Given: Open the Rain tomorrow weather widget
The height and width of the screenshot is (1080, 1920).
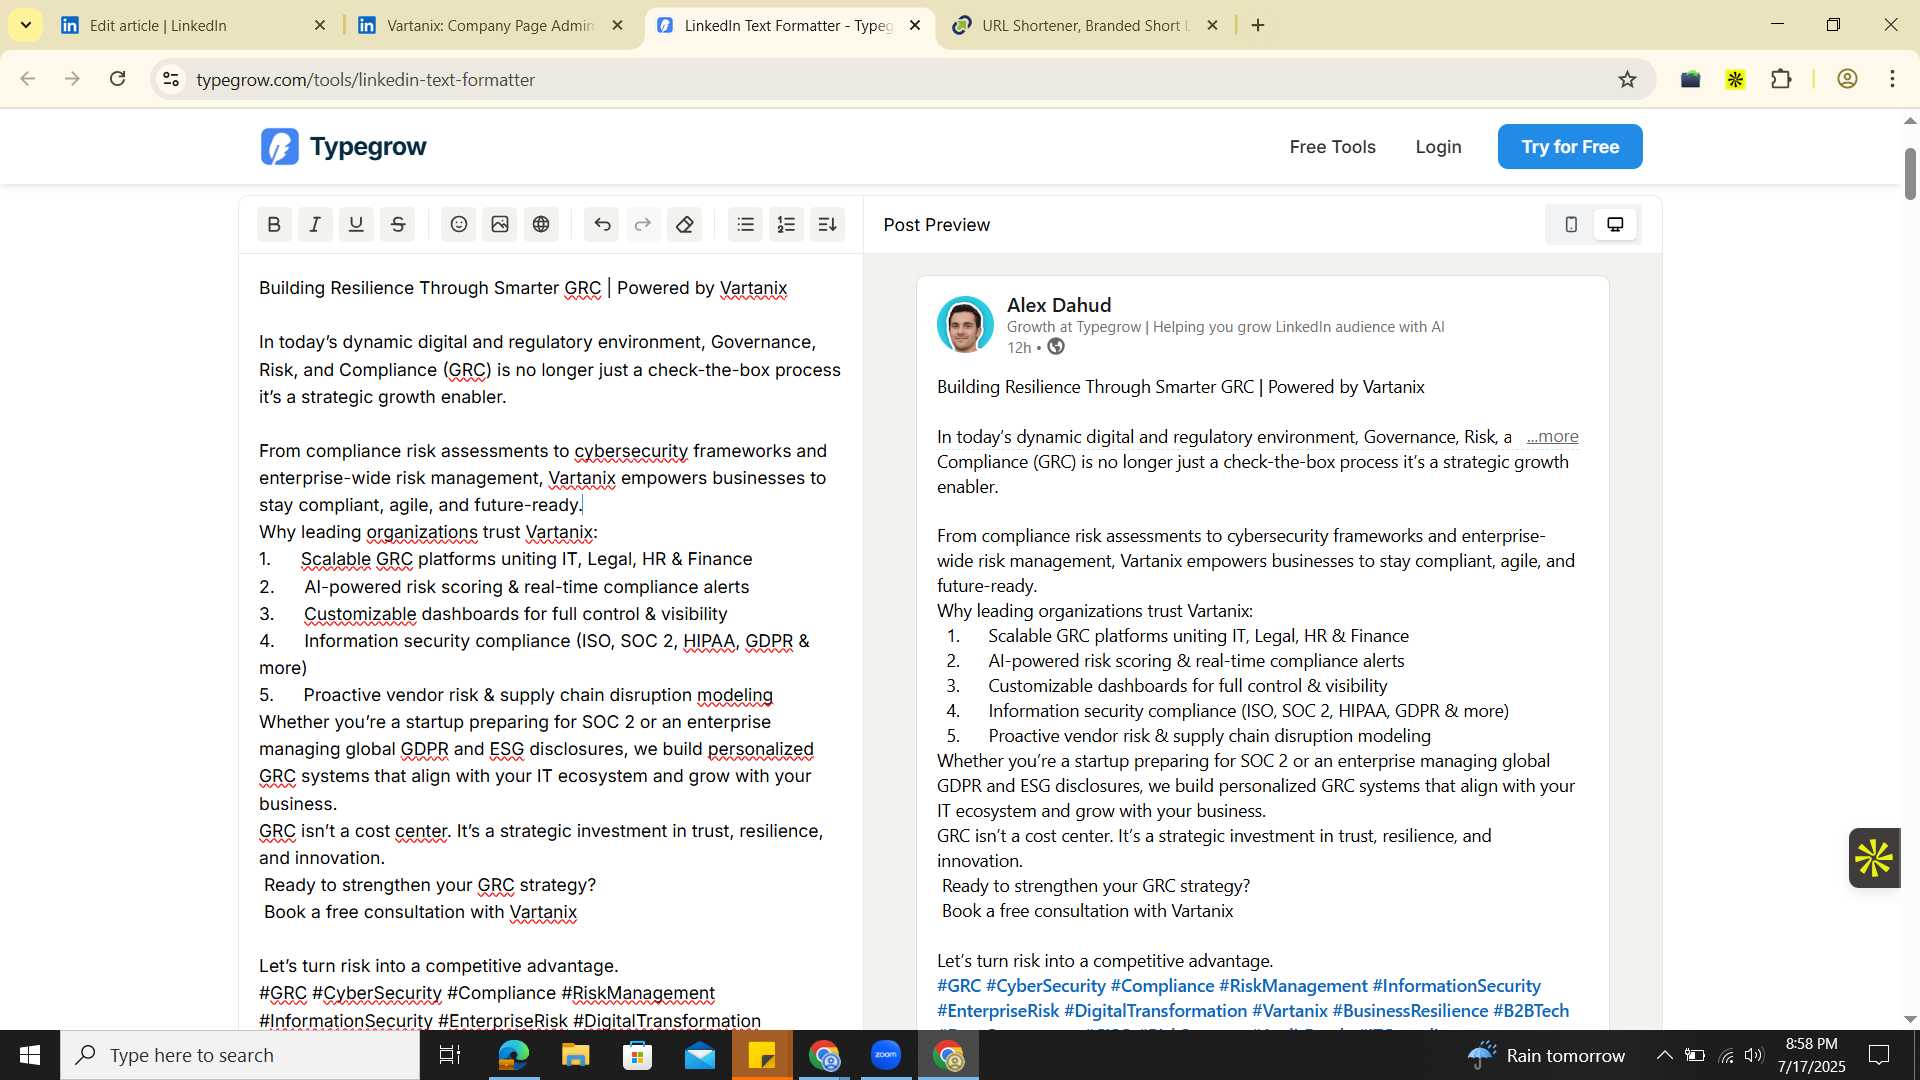Looking at the screenshot, I should [1546, 1055].
